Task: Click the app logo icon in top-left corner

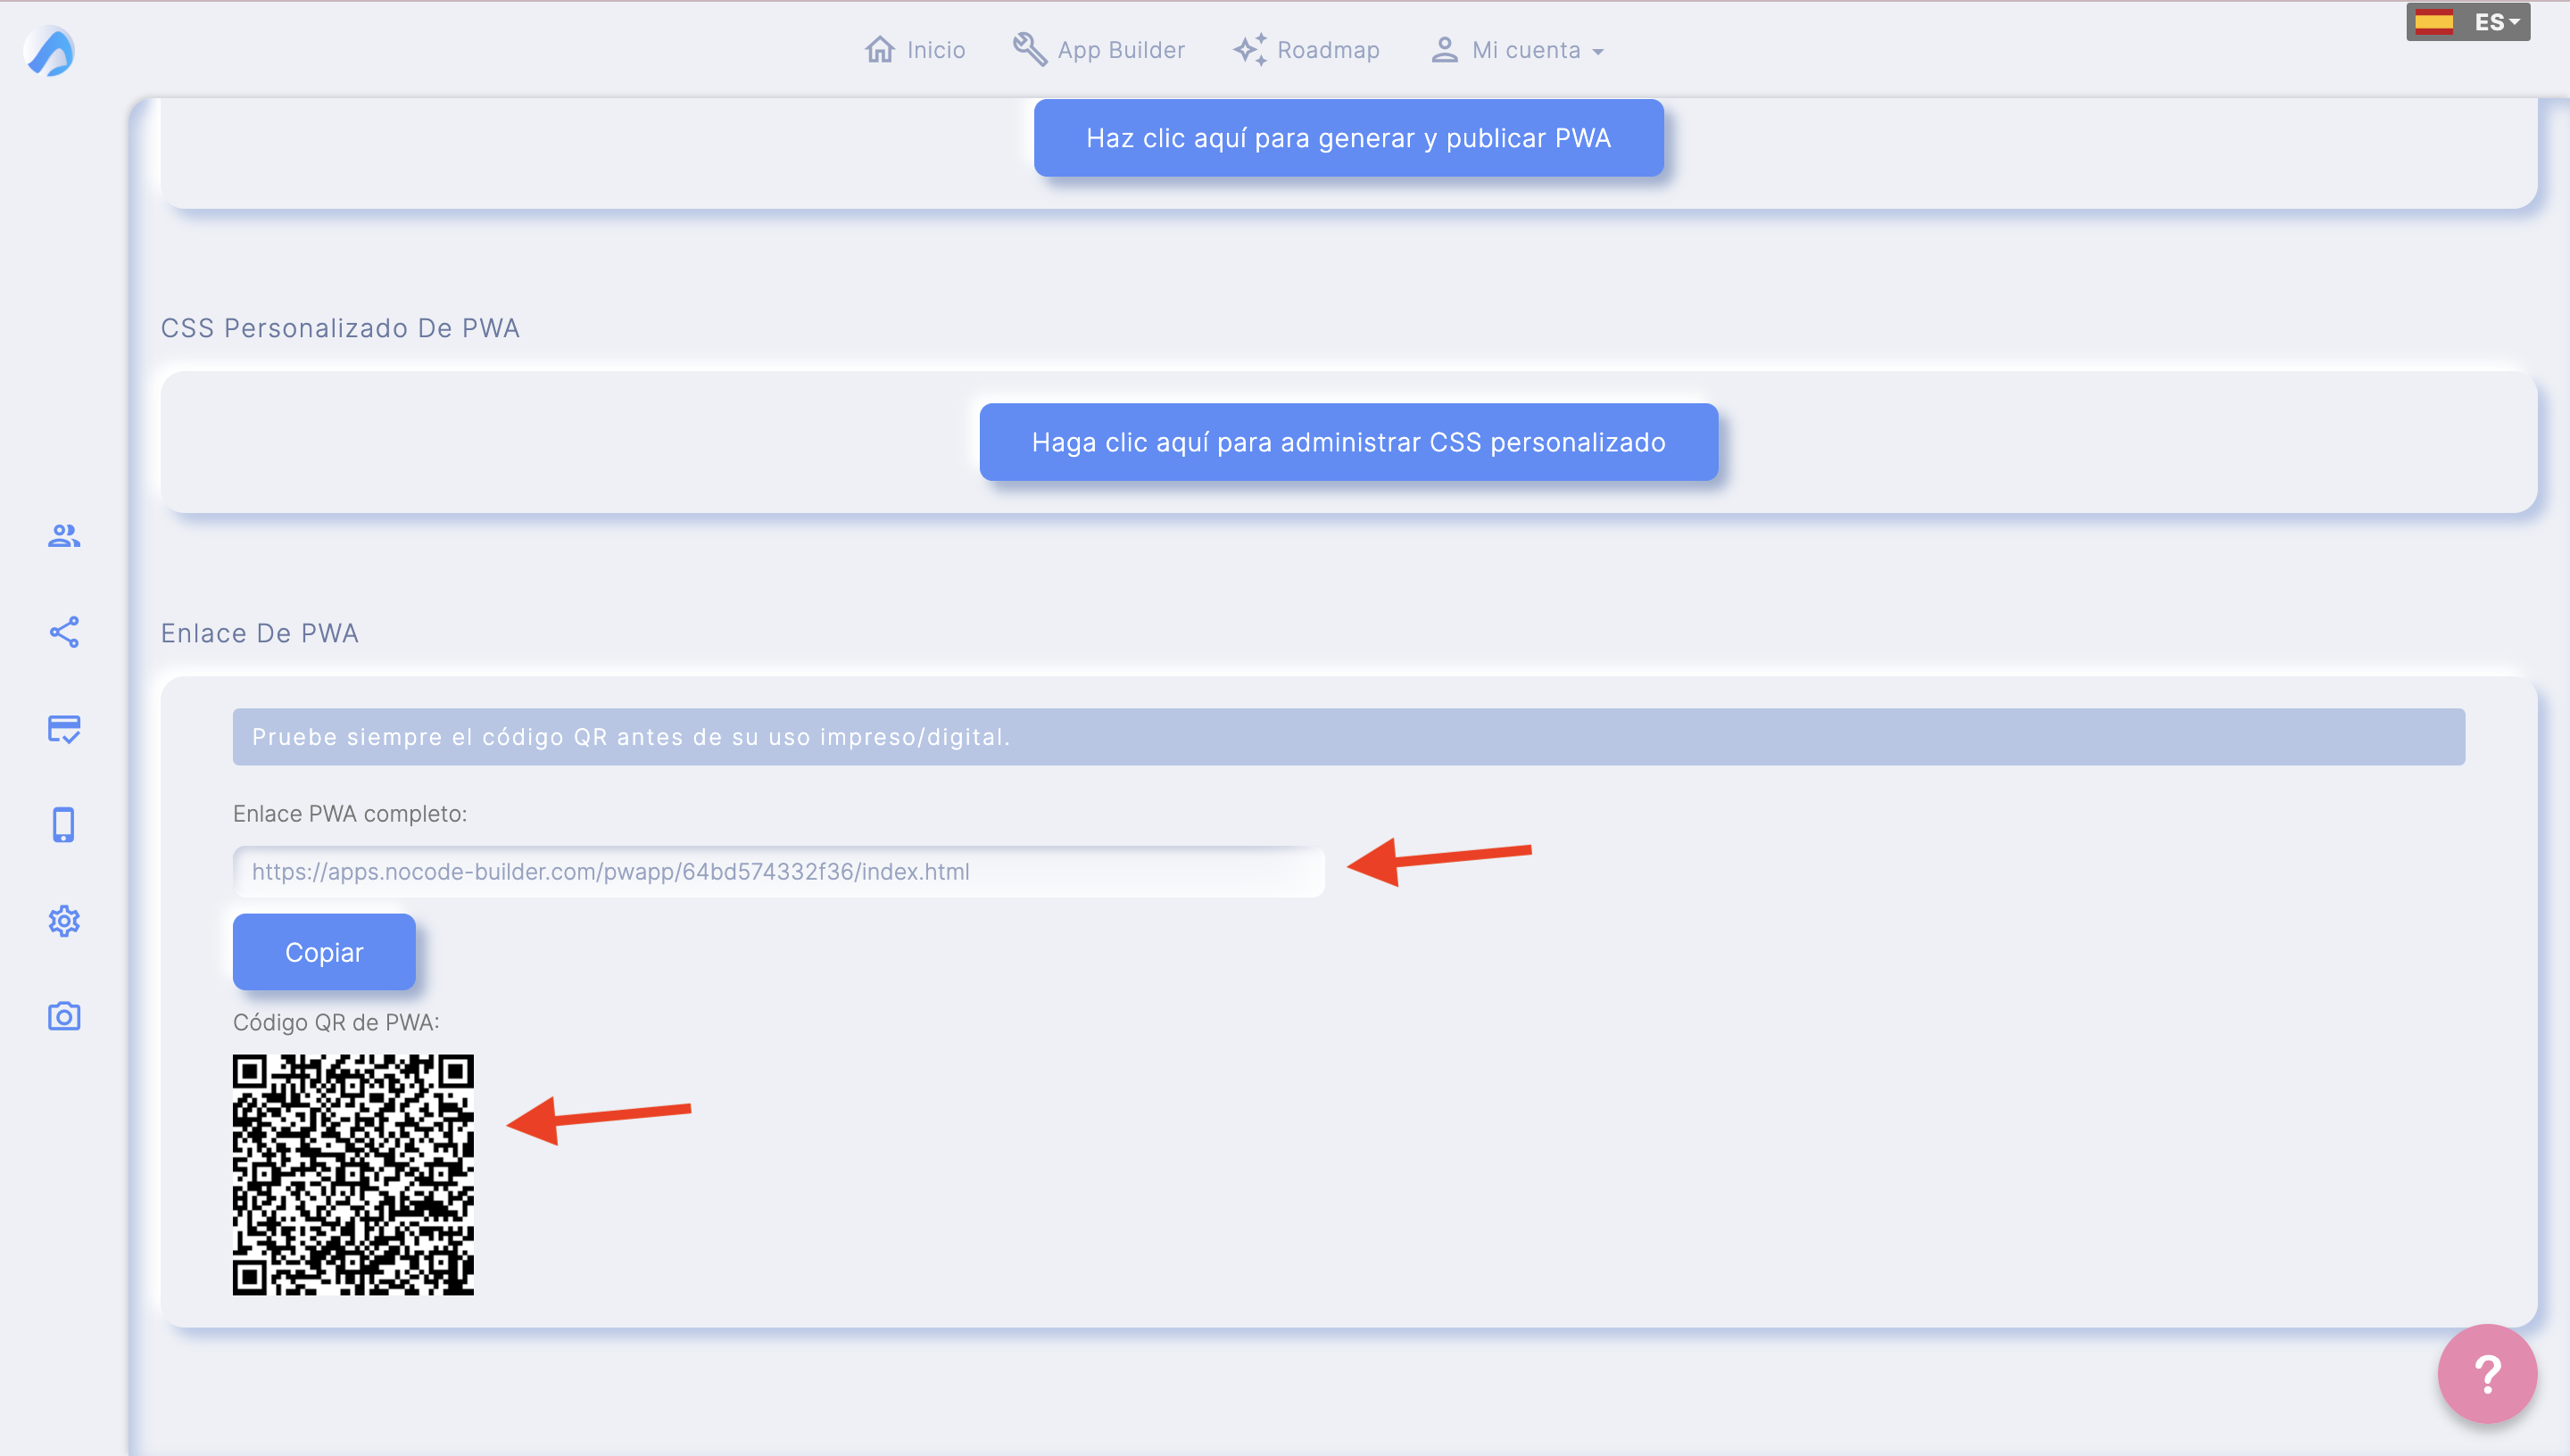Action: coord(49,51)
